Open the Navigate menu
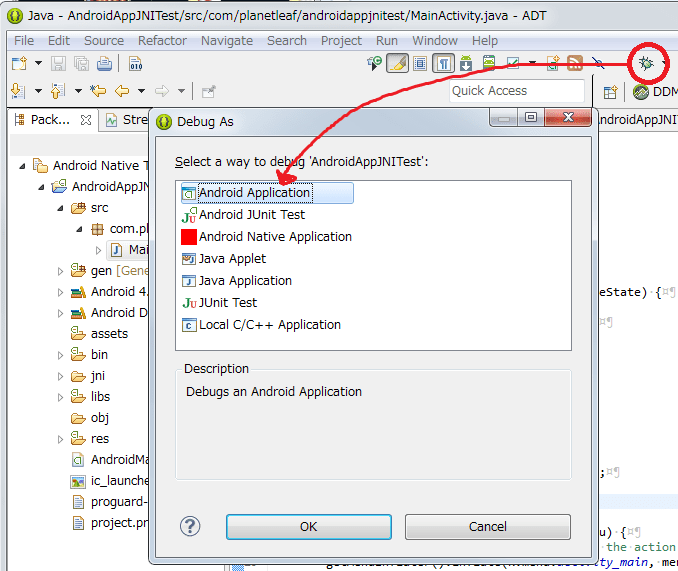678x571 pixels. (x=227, y=41)
